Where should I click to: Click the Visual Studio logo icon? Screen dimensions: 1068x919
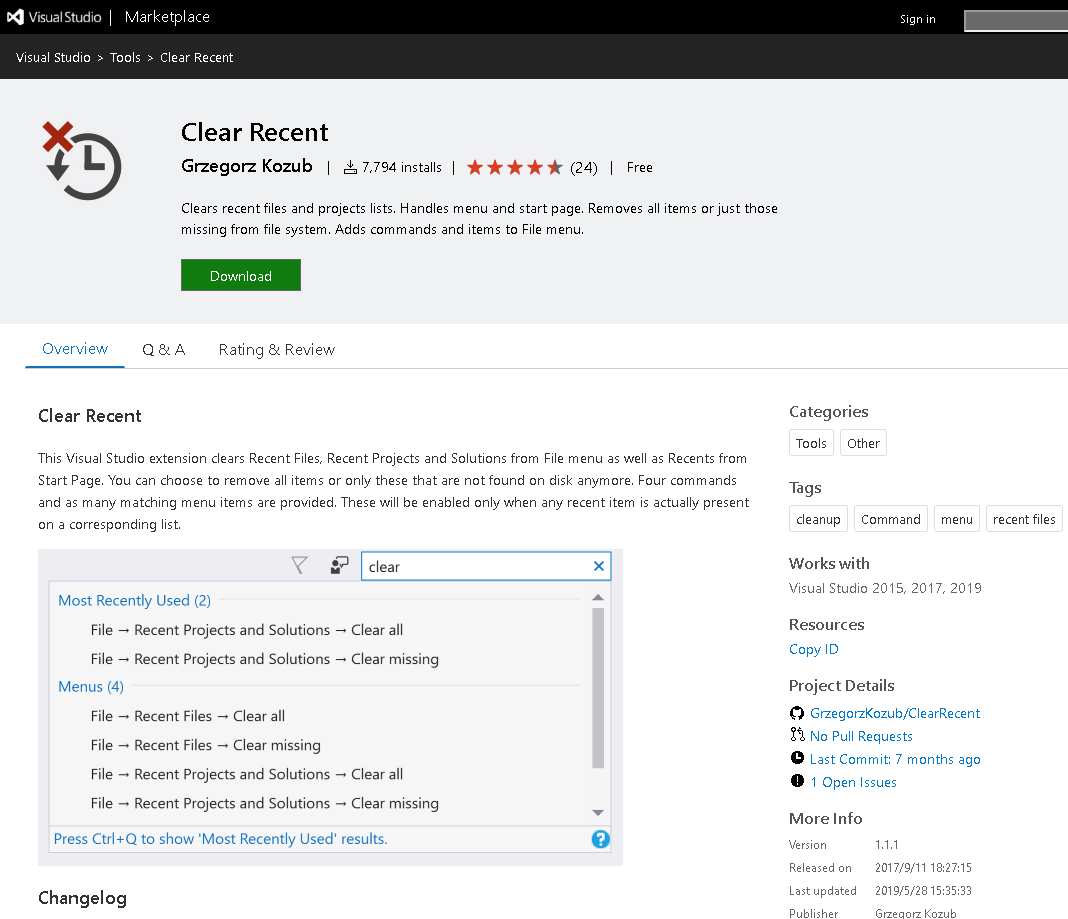pyautogui.click(x=15, y=17)
